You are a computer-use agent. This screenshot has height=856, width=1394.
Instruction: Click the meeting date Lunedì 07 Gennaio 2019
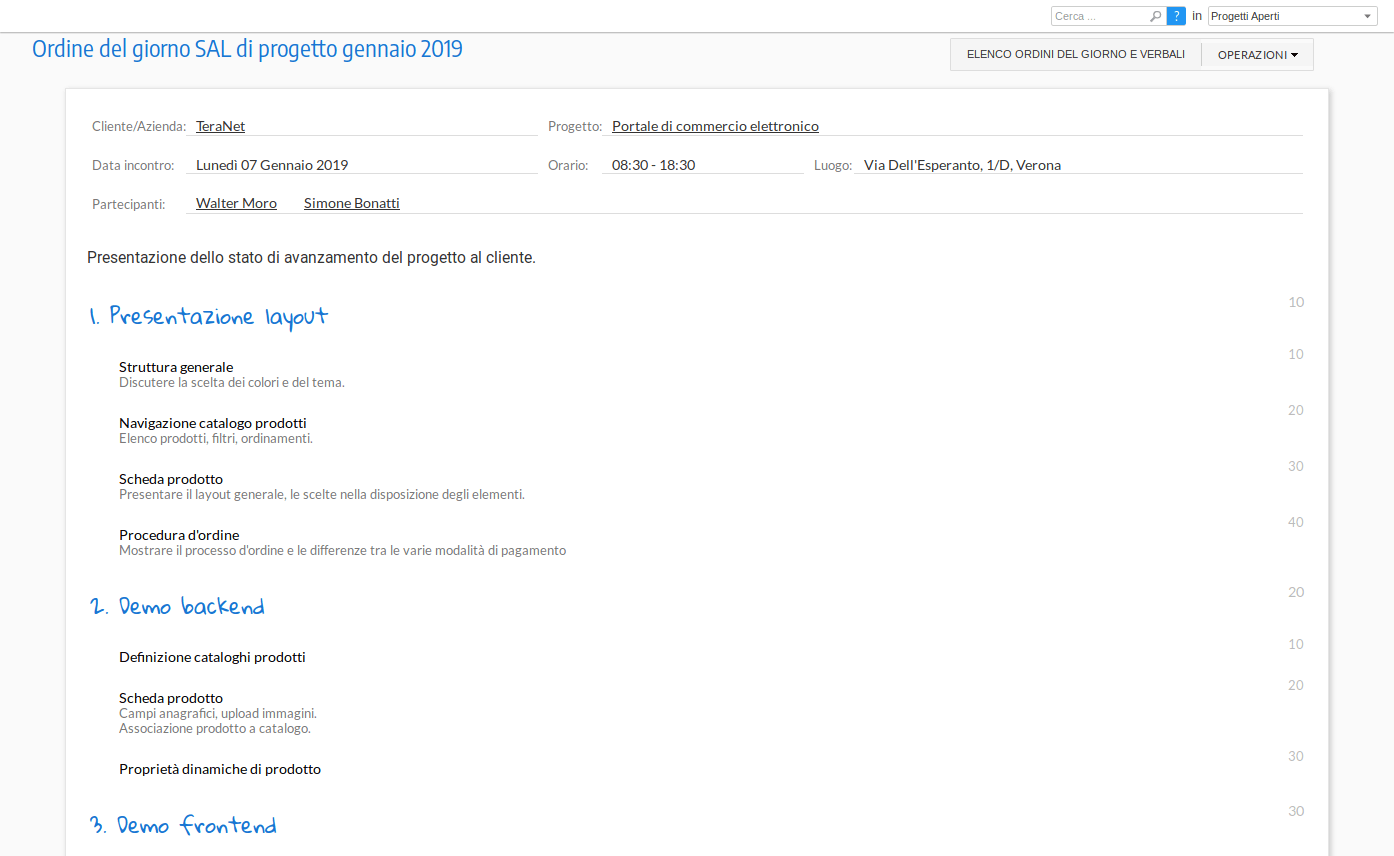(272, 165)
